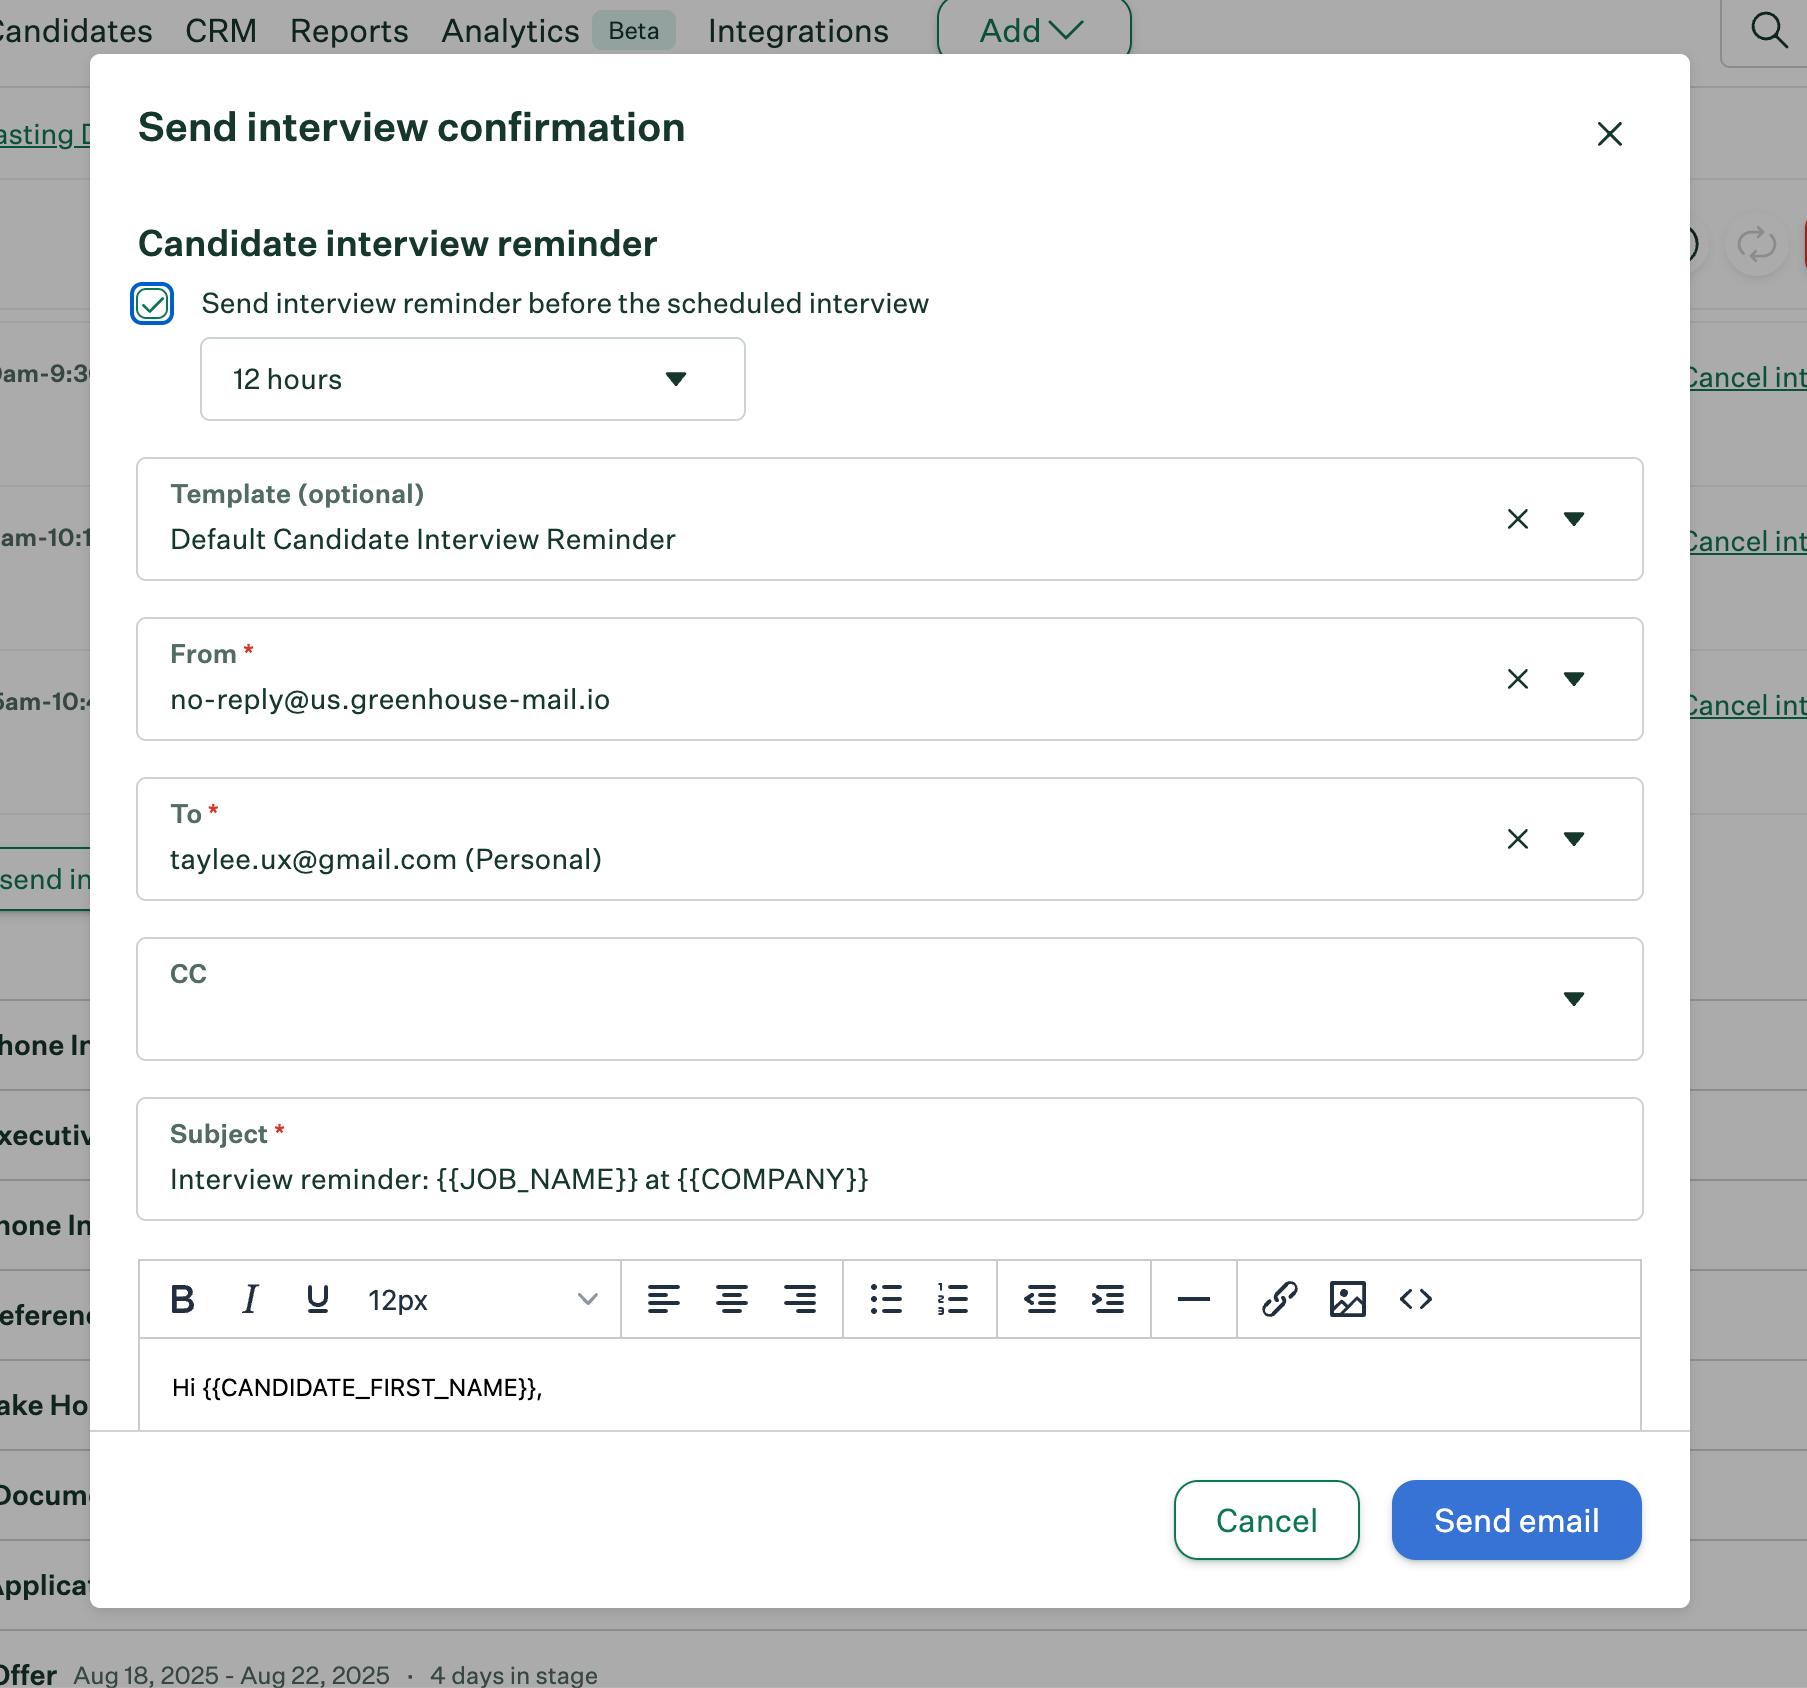Center align the text
The height and width of the screenshot is (1688, 1807).
[x=732, y=1299]
